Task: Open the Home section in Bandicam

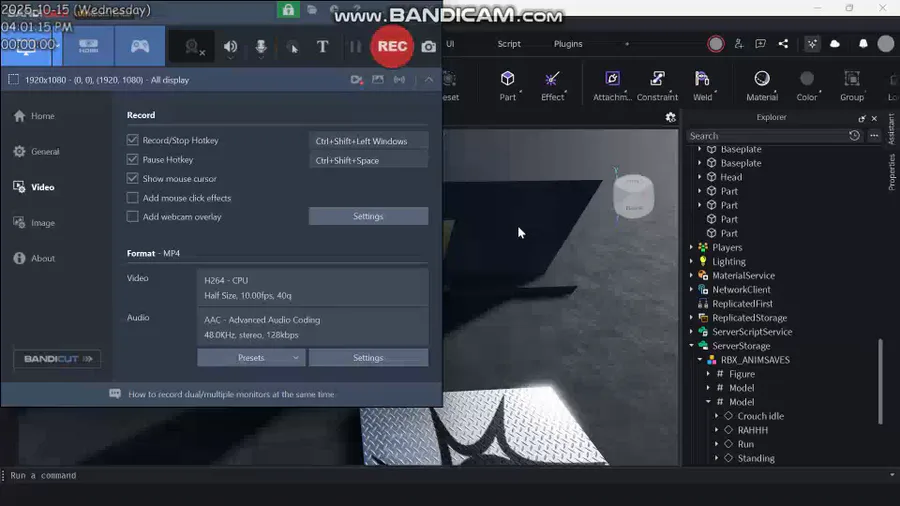Action: click(x=34, y=116)
